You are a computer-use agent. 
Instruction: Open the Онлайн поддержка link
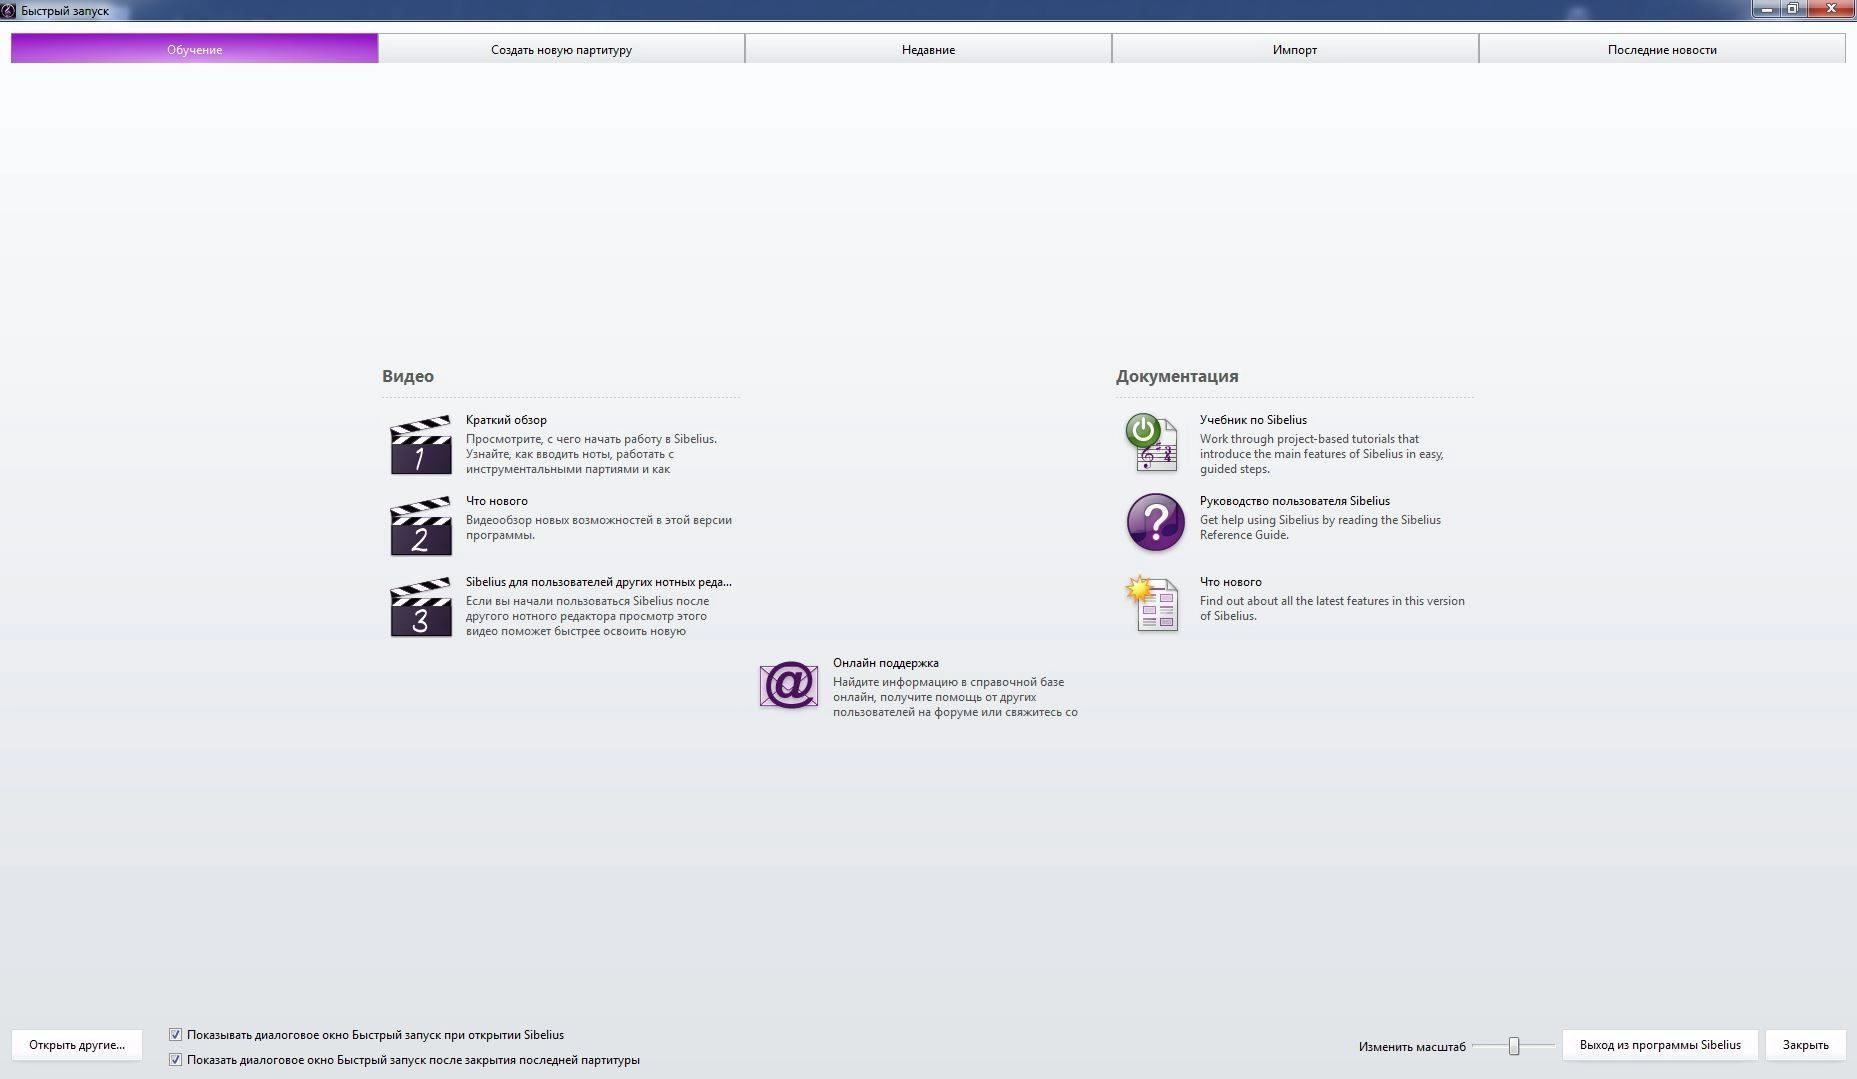tap(886, 663)
